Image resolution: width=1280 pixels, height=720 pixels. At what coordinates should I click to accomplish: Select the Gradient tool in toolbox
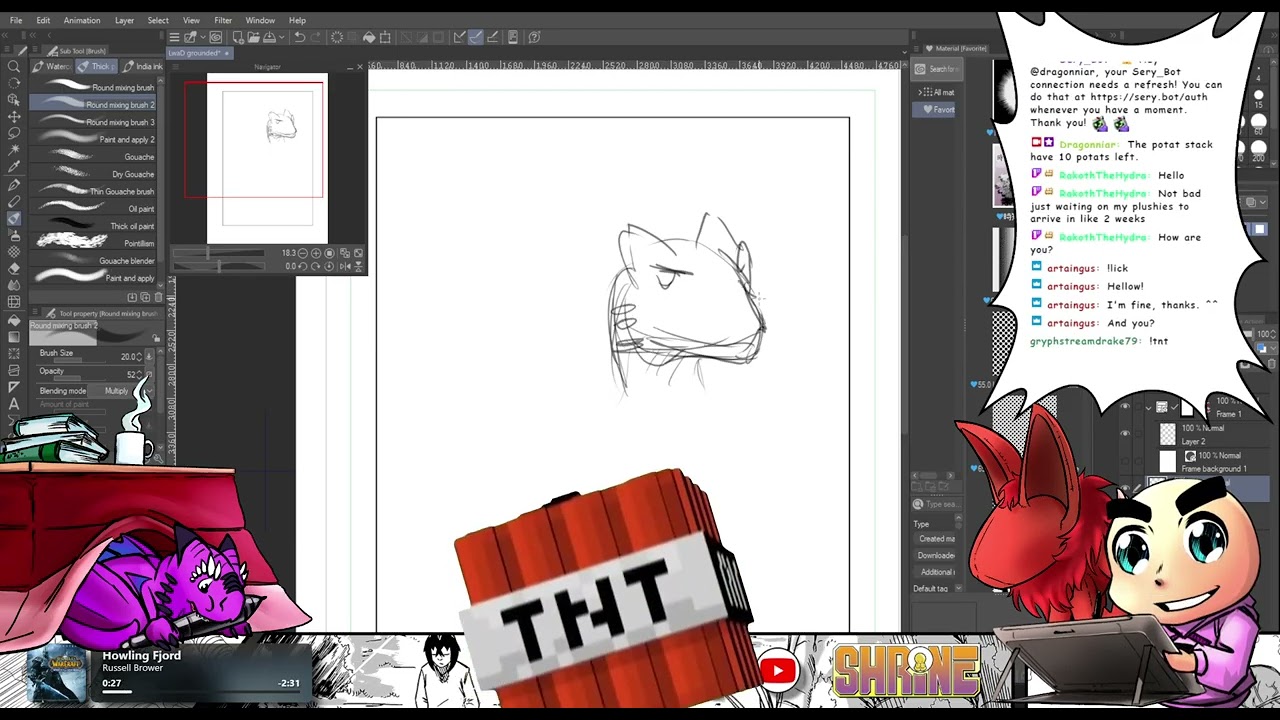click(14, 336)
